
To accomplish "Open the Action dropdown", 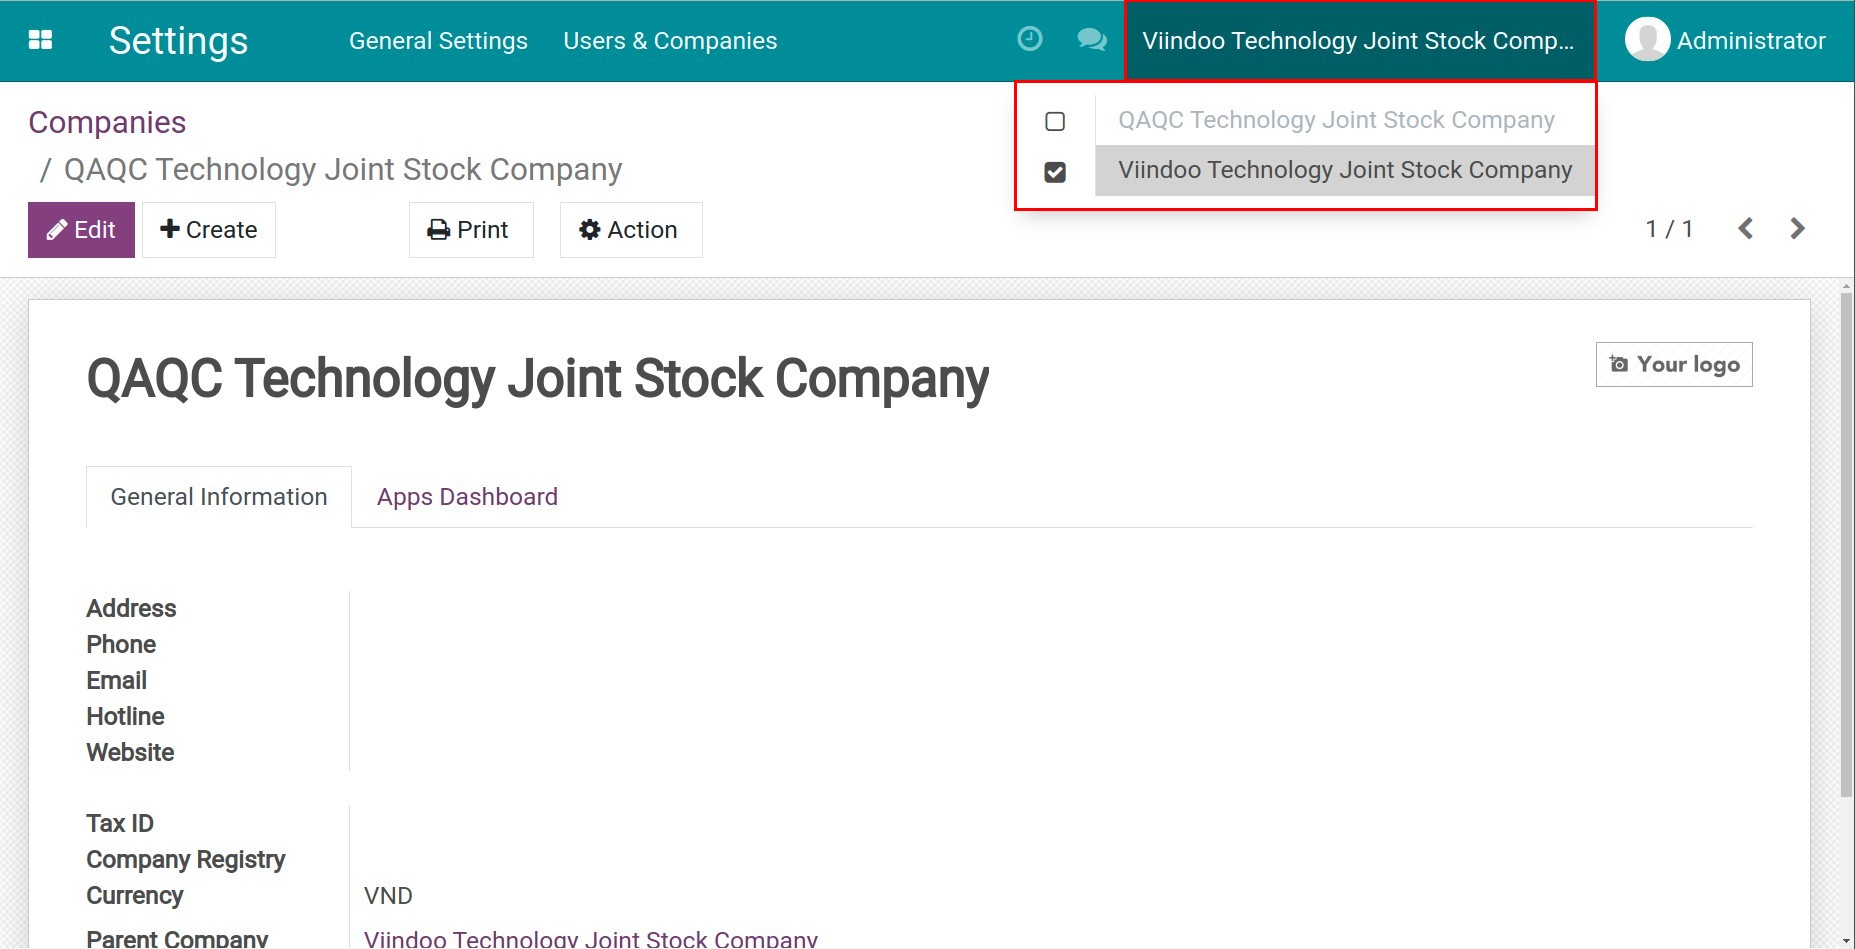I will 631,230.
